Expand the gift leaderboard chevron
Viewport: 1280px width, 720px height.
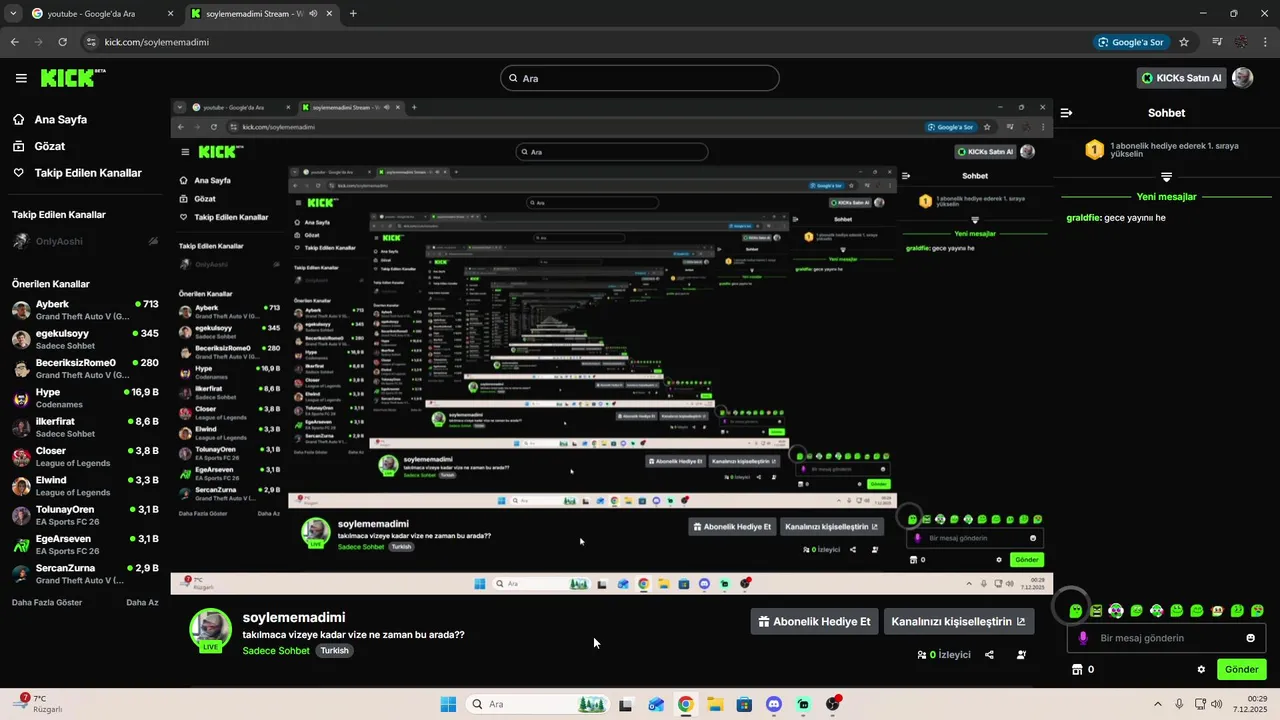click(x=1166, y=177)
